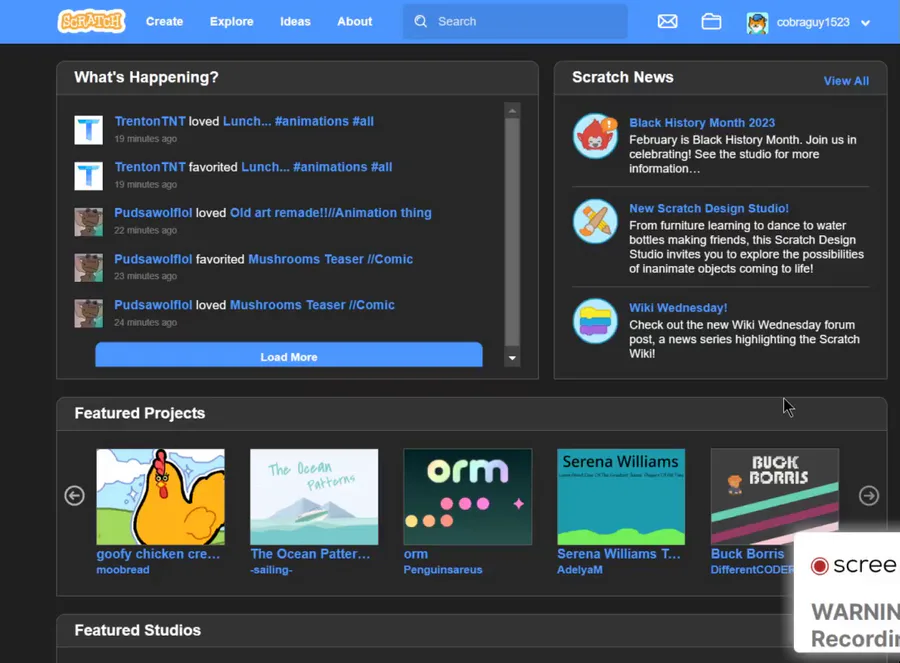
Task: Open orm project title link
Action: pyautogui.click(x=416, y=554)
